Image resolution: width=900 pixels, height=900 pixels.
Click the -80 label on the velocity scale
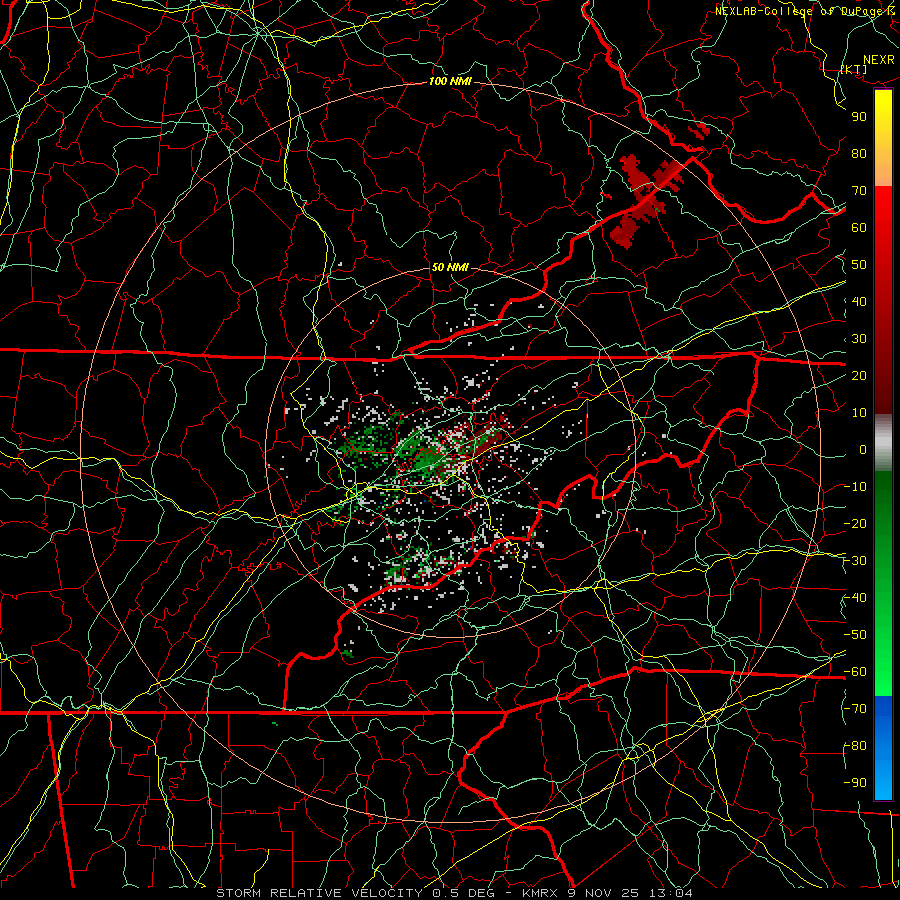pyautogui.click(x=855, y=746)
